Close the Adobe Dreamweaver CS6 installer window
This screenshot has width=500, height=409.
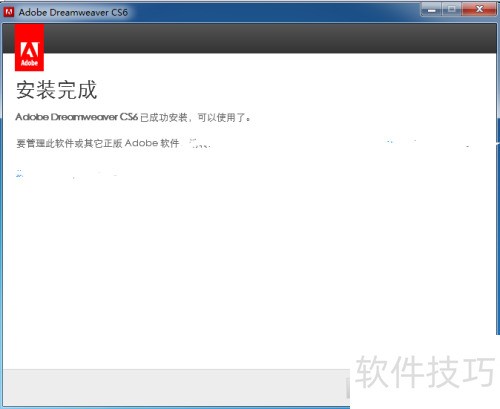pyautogui.click(x=479, y=10)
